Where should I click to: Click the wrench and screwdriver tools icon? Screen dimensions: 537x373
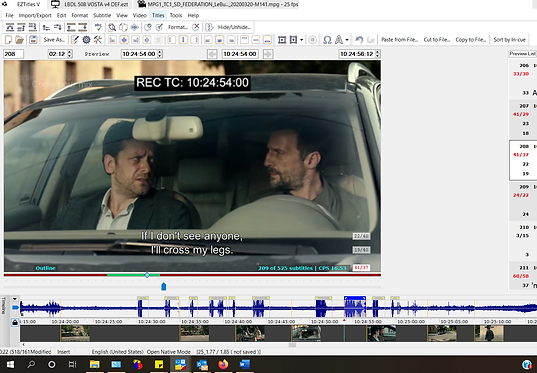[98, 40]
